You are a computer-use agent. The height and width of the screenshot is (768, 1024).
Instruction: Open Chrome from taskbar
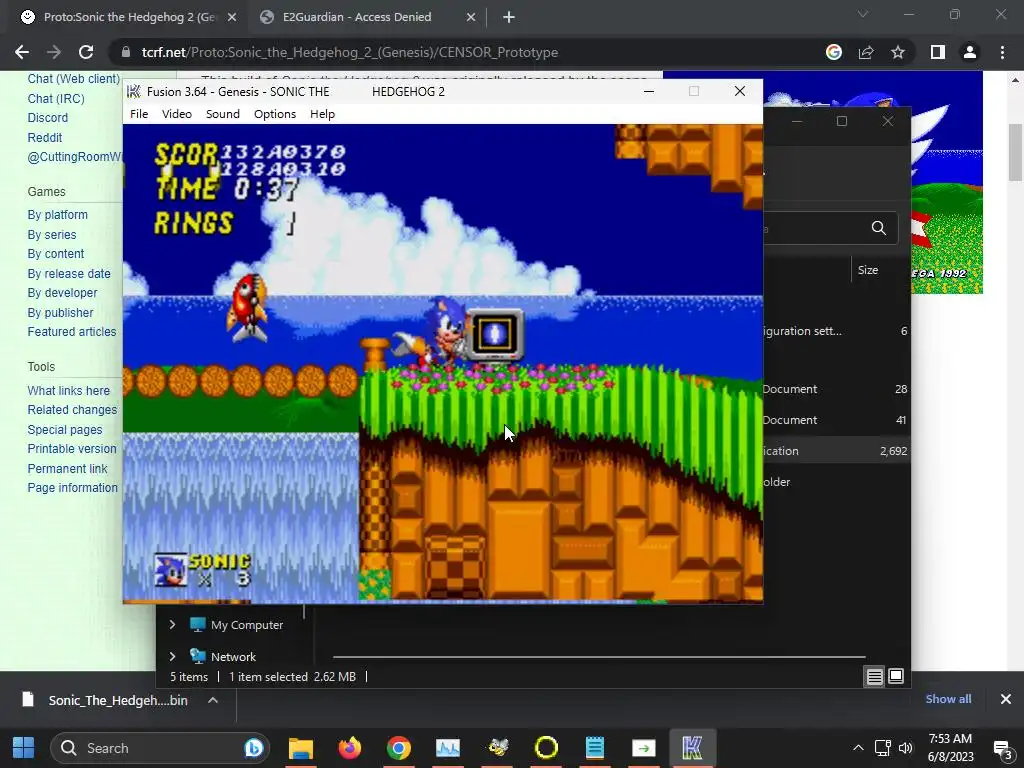[x=398, y=748]
